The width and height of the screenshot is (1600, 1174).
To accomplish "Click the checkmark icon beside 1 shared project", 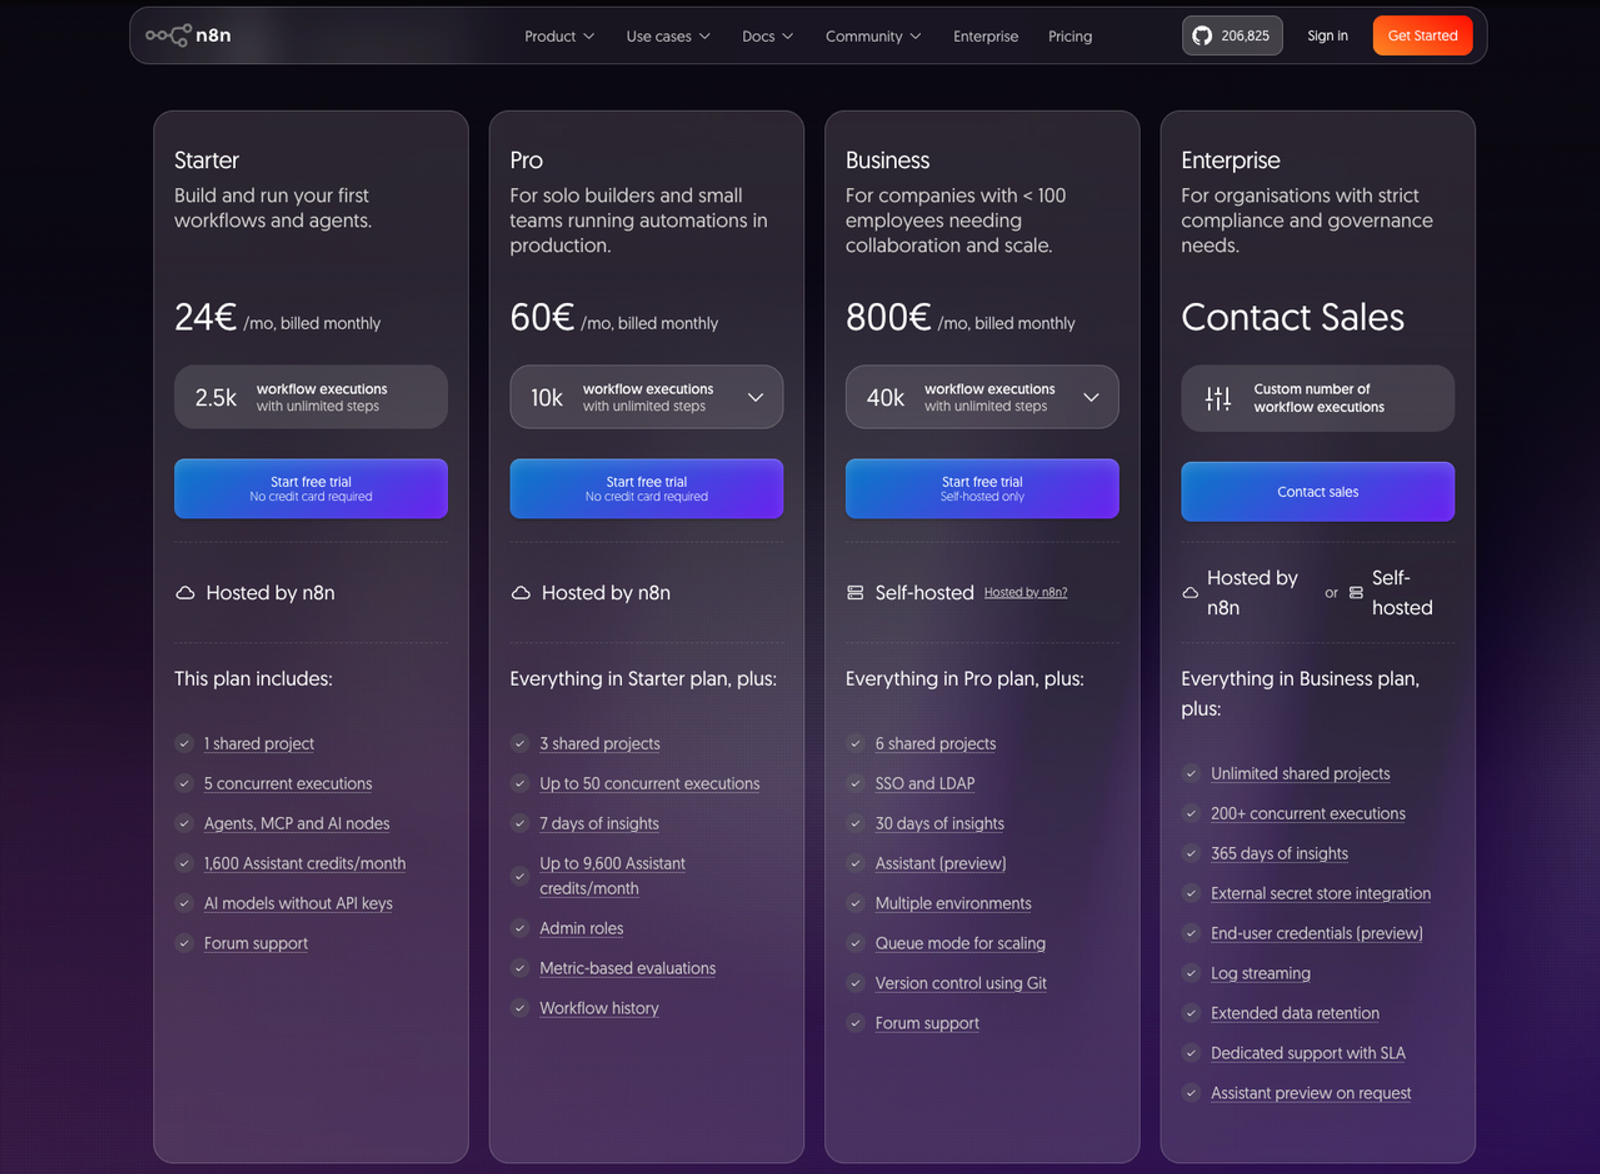I will click(x=184, y=743).
